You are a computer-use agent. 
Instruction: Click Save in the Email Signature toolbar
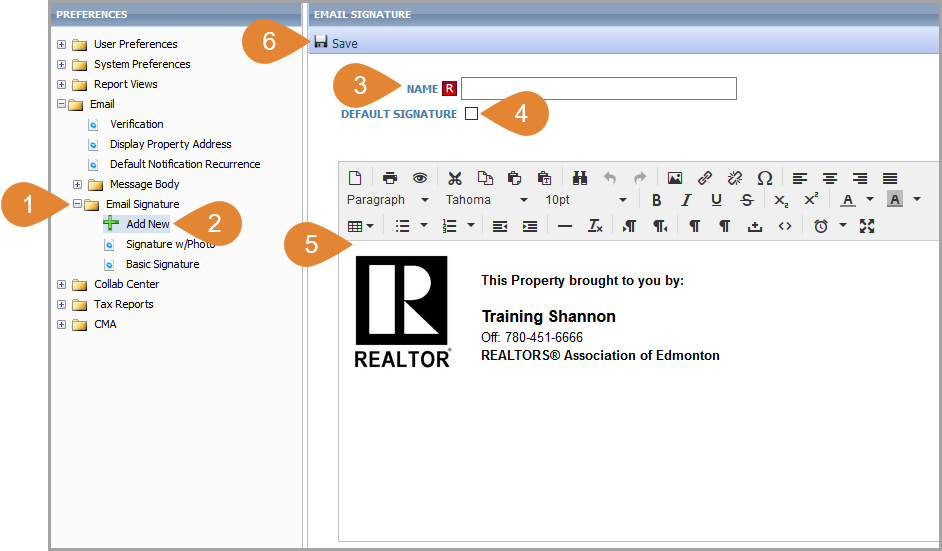click(336, 43)
